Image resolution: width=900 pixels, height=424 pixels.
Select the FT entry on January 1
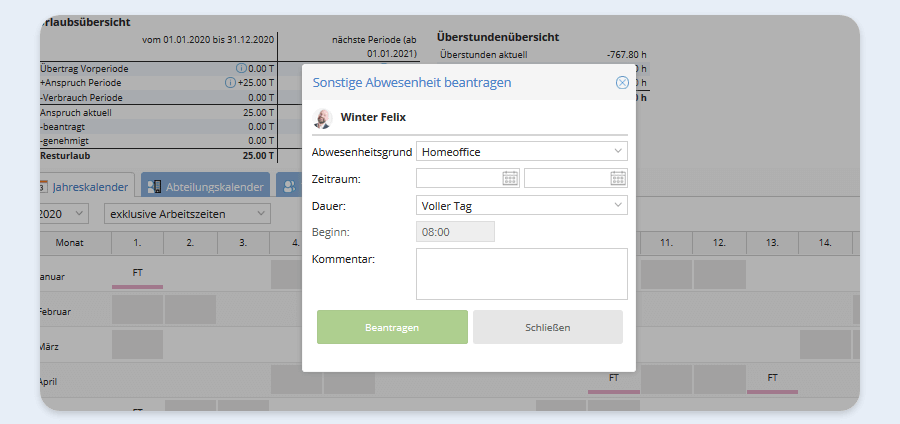pos(137,273)
